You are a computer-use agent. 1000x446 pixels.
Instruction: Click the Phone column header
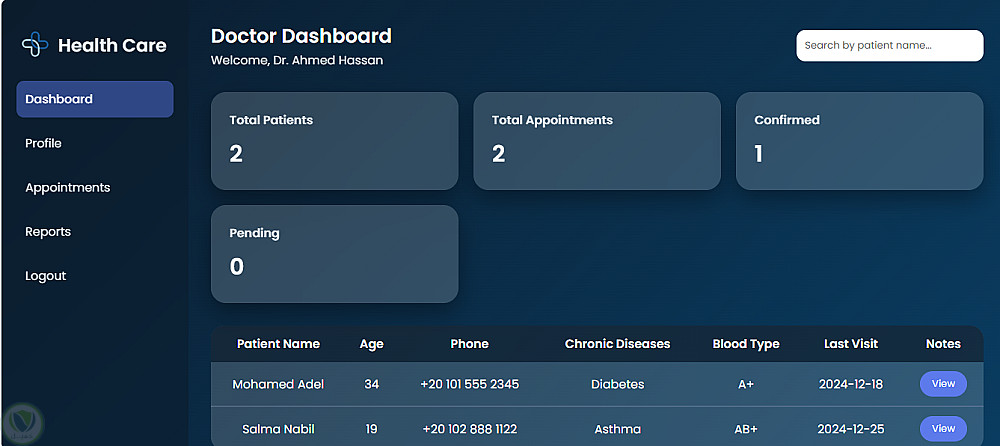(x=469, y=344)
